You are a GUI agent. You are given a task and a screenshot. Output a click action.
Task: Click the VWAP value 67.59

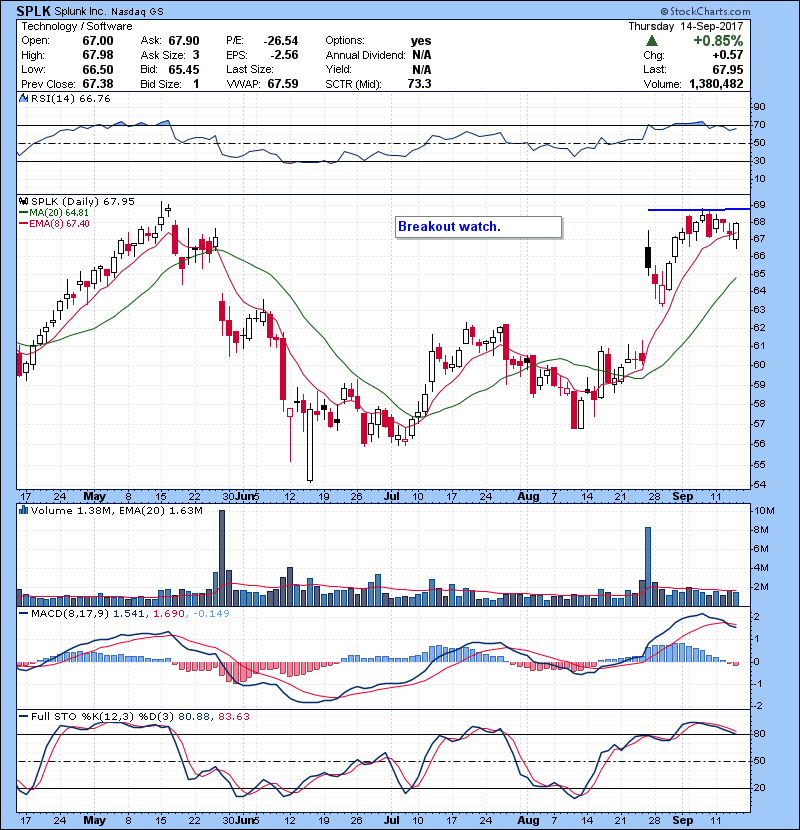coord(283,84)
